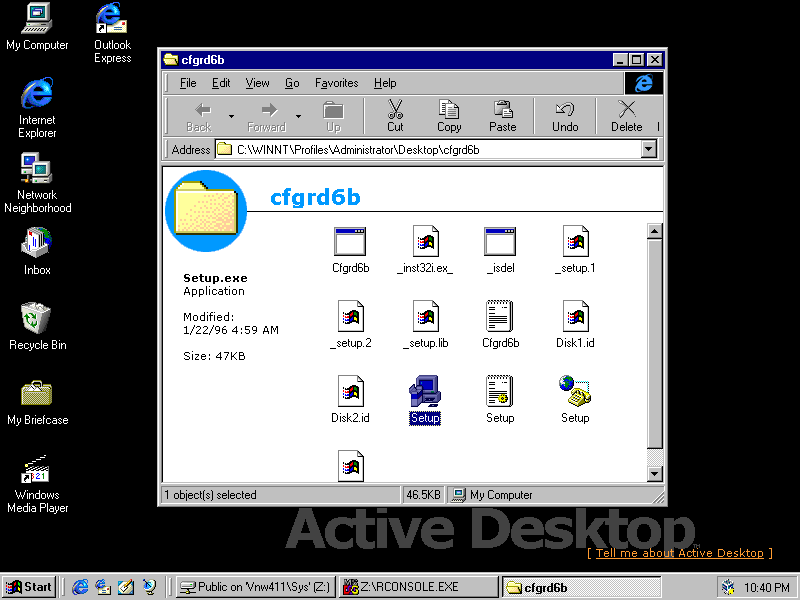The width and height of the screenshot is (800, 600).
Task: Switch to Public on 'Vnw411\Sys' (Z:) taskbar button
Action: click(256, 587)
